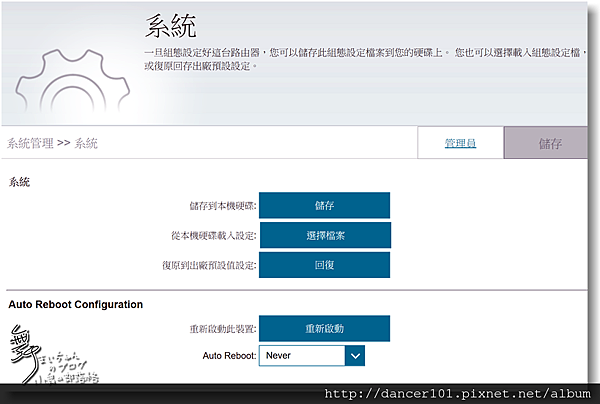Click the 重新啟動 reboot button
This screenshot has width=600, height=404.
(324, 328)
